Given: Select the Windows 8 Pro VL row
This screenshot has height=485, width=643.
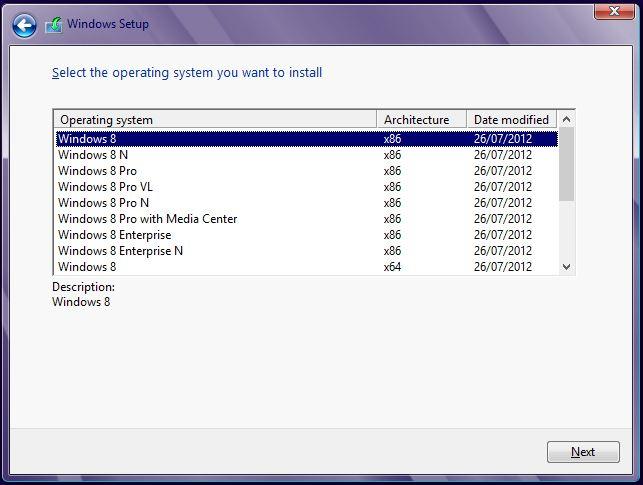Looking at the screenshot, I should [307, 187].
